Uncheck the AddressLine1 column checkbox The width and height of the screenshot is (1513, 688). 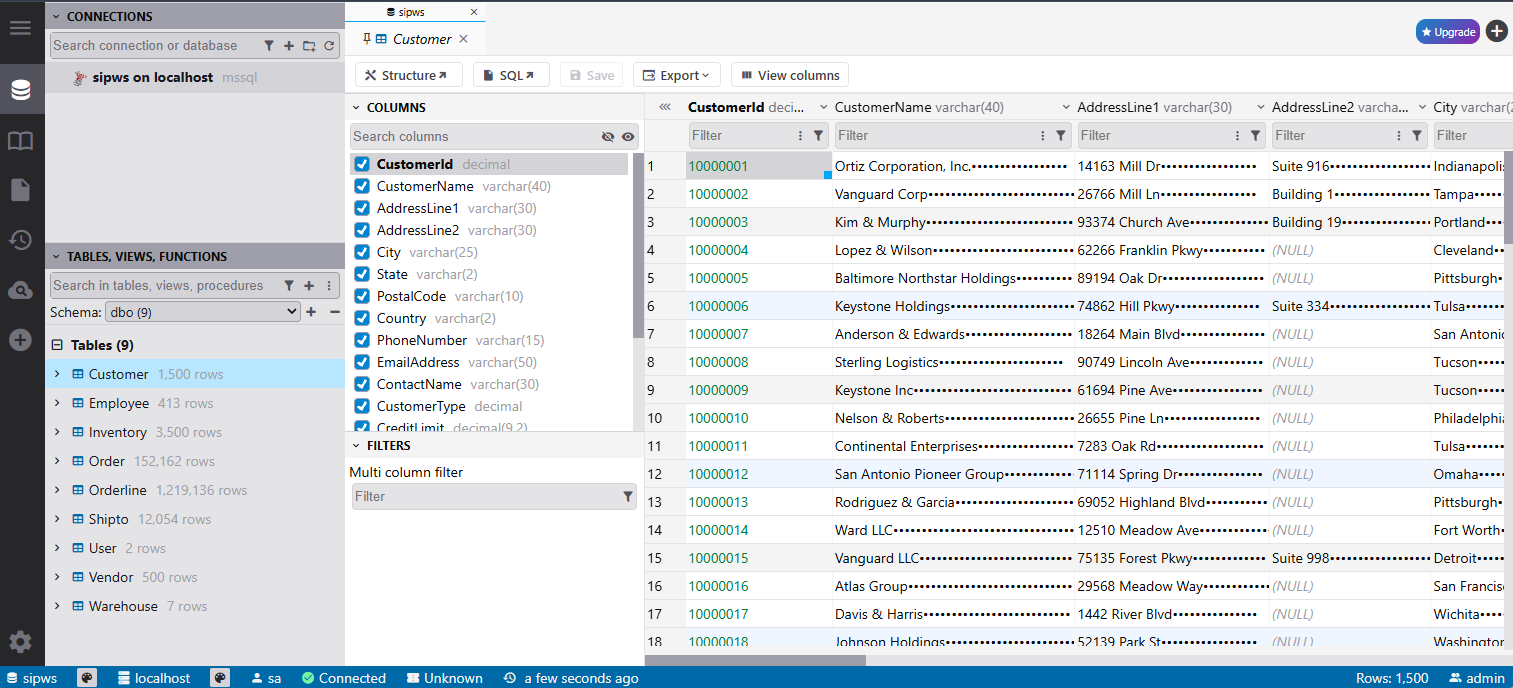(x=362, y=208)
